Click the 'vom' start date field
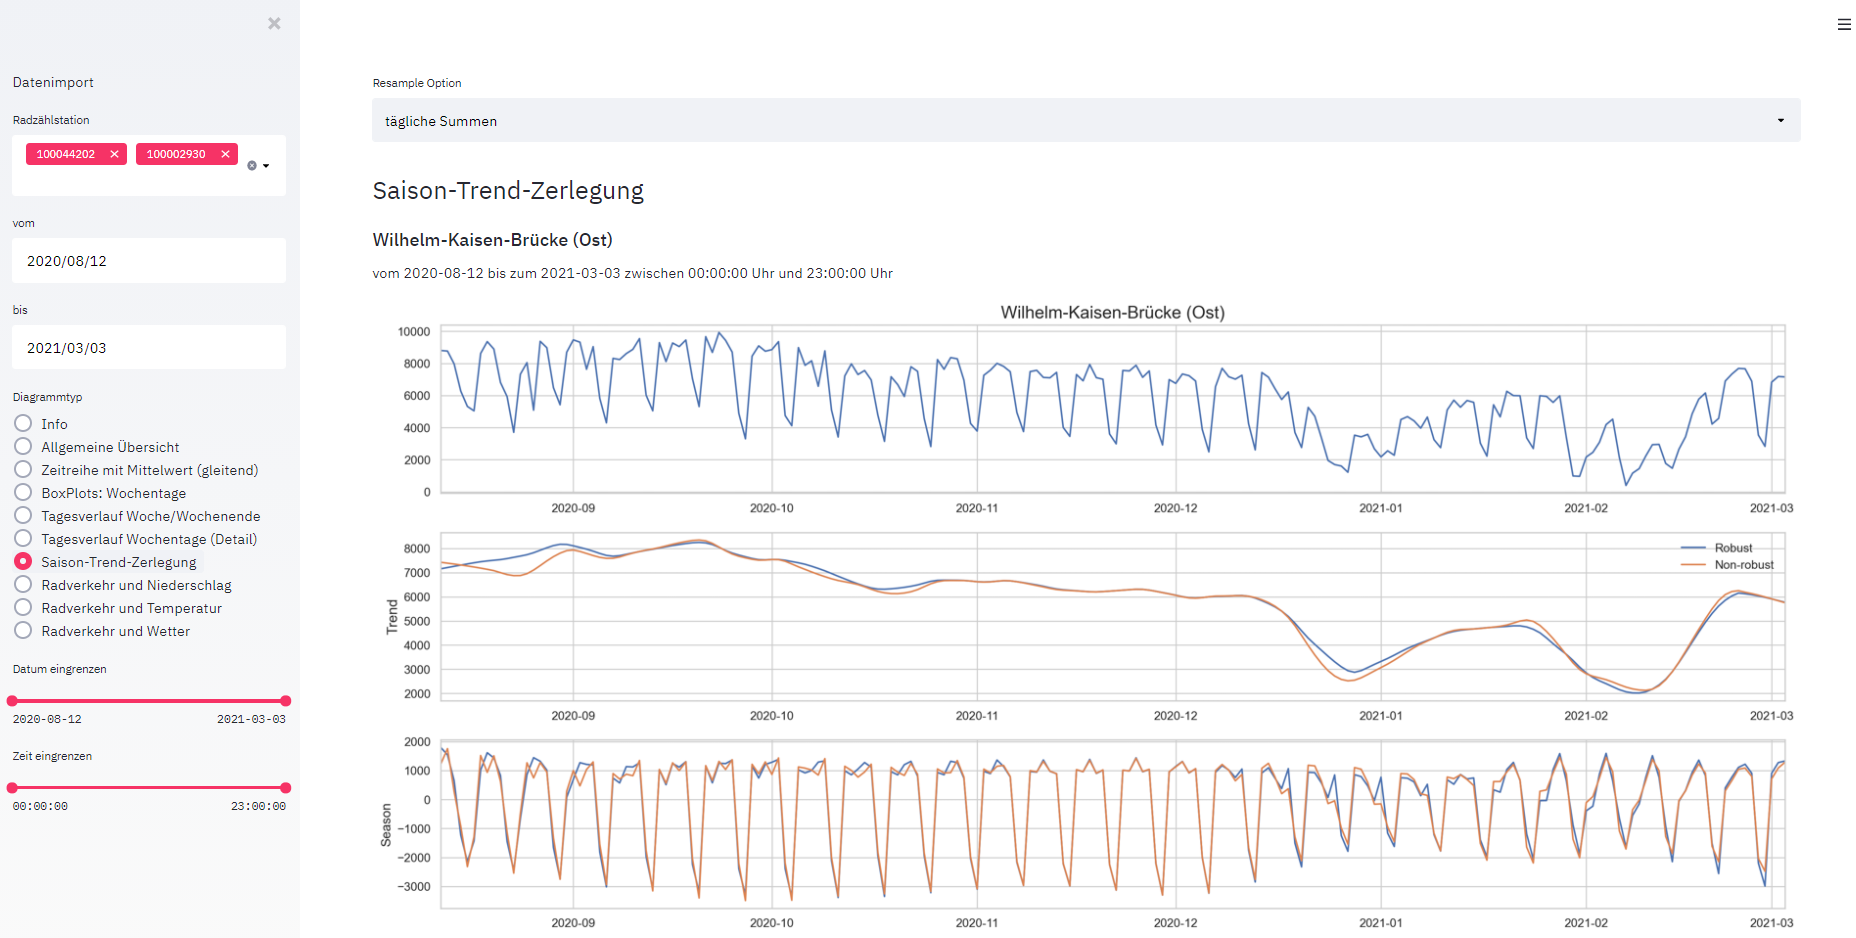This screenshot has width=1856, height=938. 149,261
